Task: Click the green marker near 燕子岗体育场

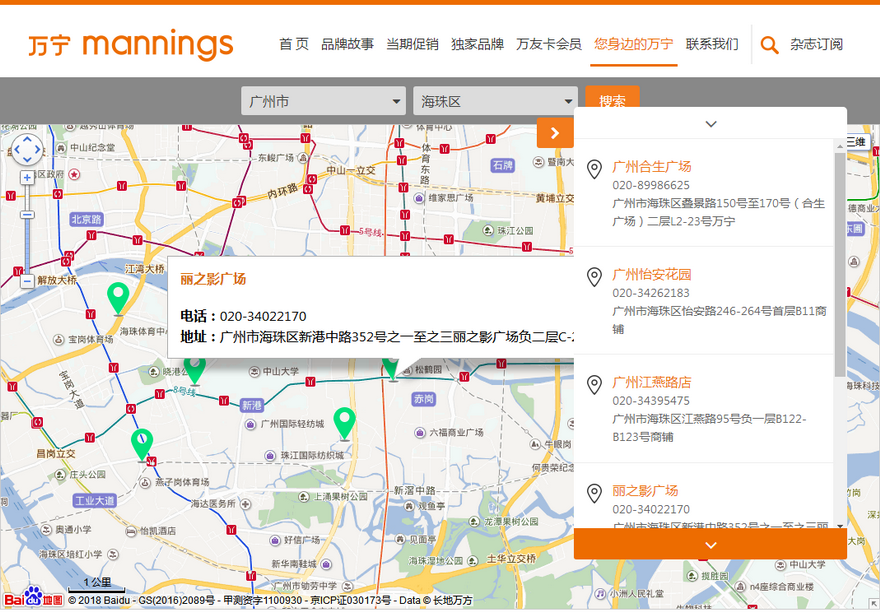Action: tap(142, 445)
